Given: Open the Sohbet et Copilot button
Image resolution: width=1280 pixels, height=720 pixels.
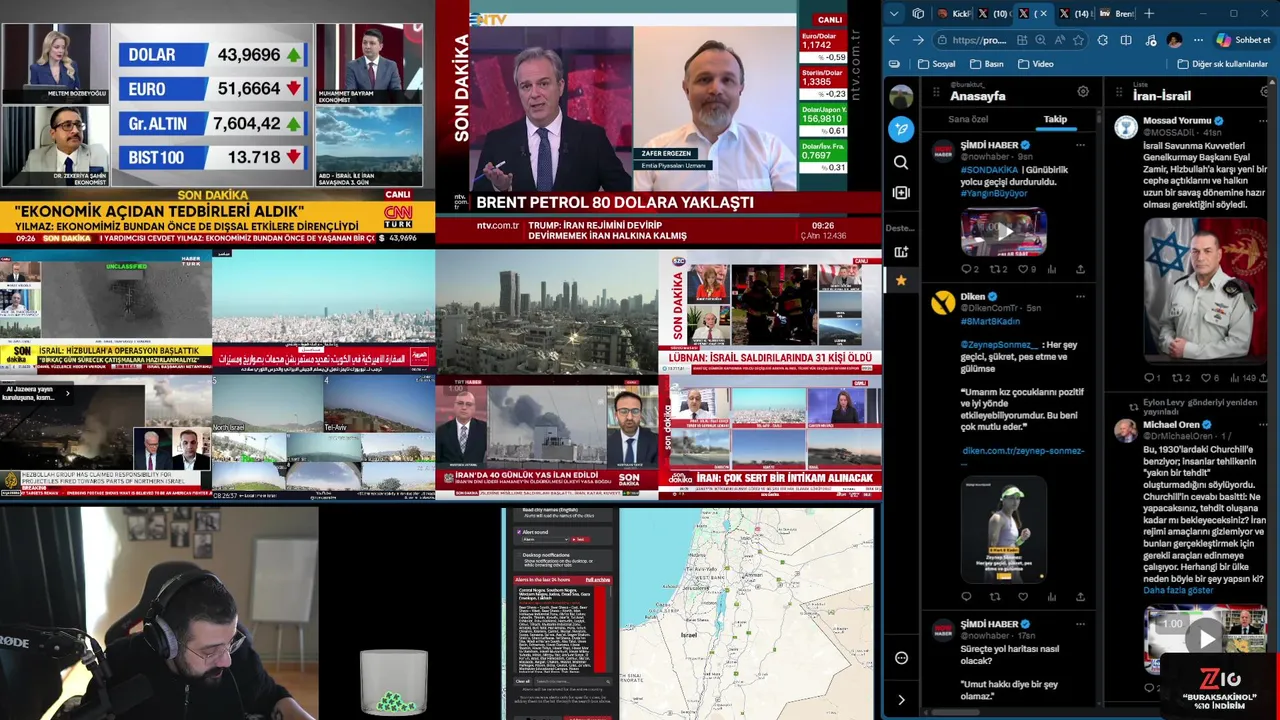Looking at the screenshot, I should [1243, 40].
